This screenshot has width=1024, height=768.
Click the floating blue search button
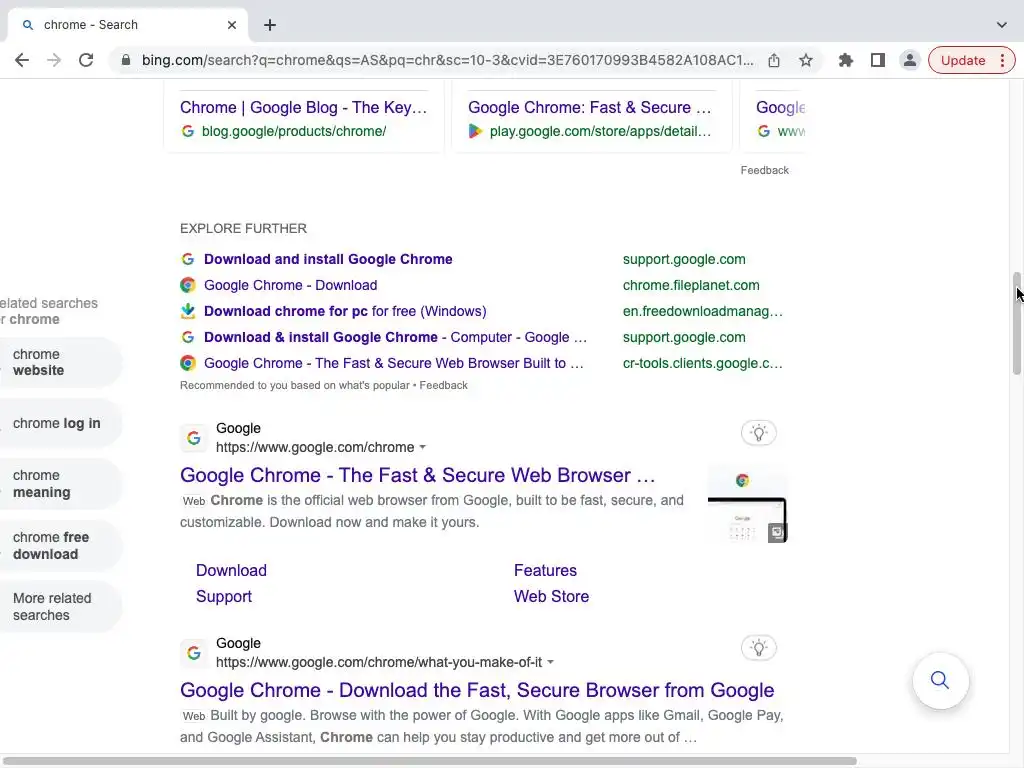940,681
